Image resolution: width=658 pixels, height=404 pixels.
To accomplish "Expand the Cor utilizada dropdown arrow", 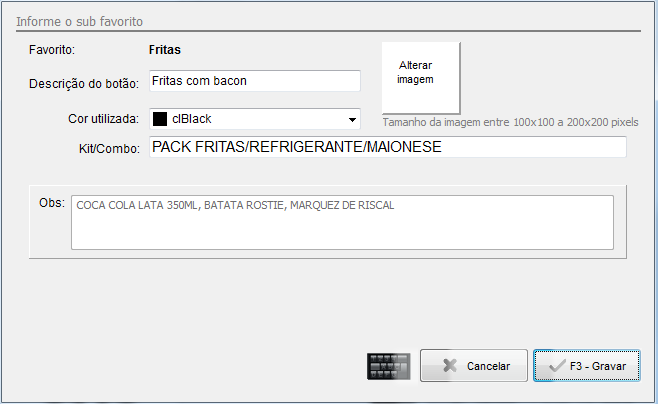I will click(x=352, y=120).
